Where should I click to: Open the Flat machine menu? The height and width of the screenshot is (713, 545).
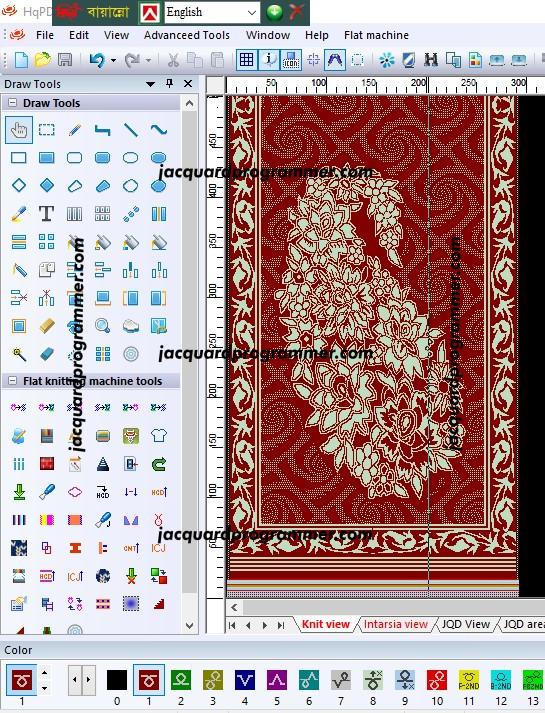coord(376,35)
